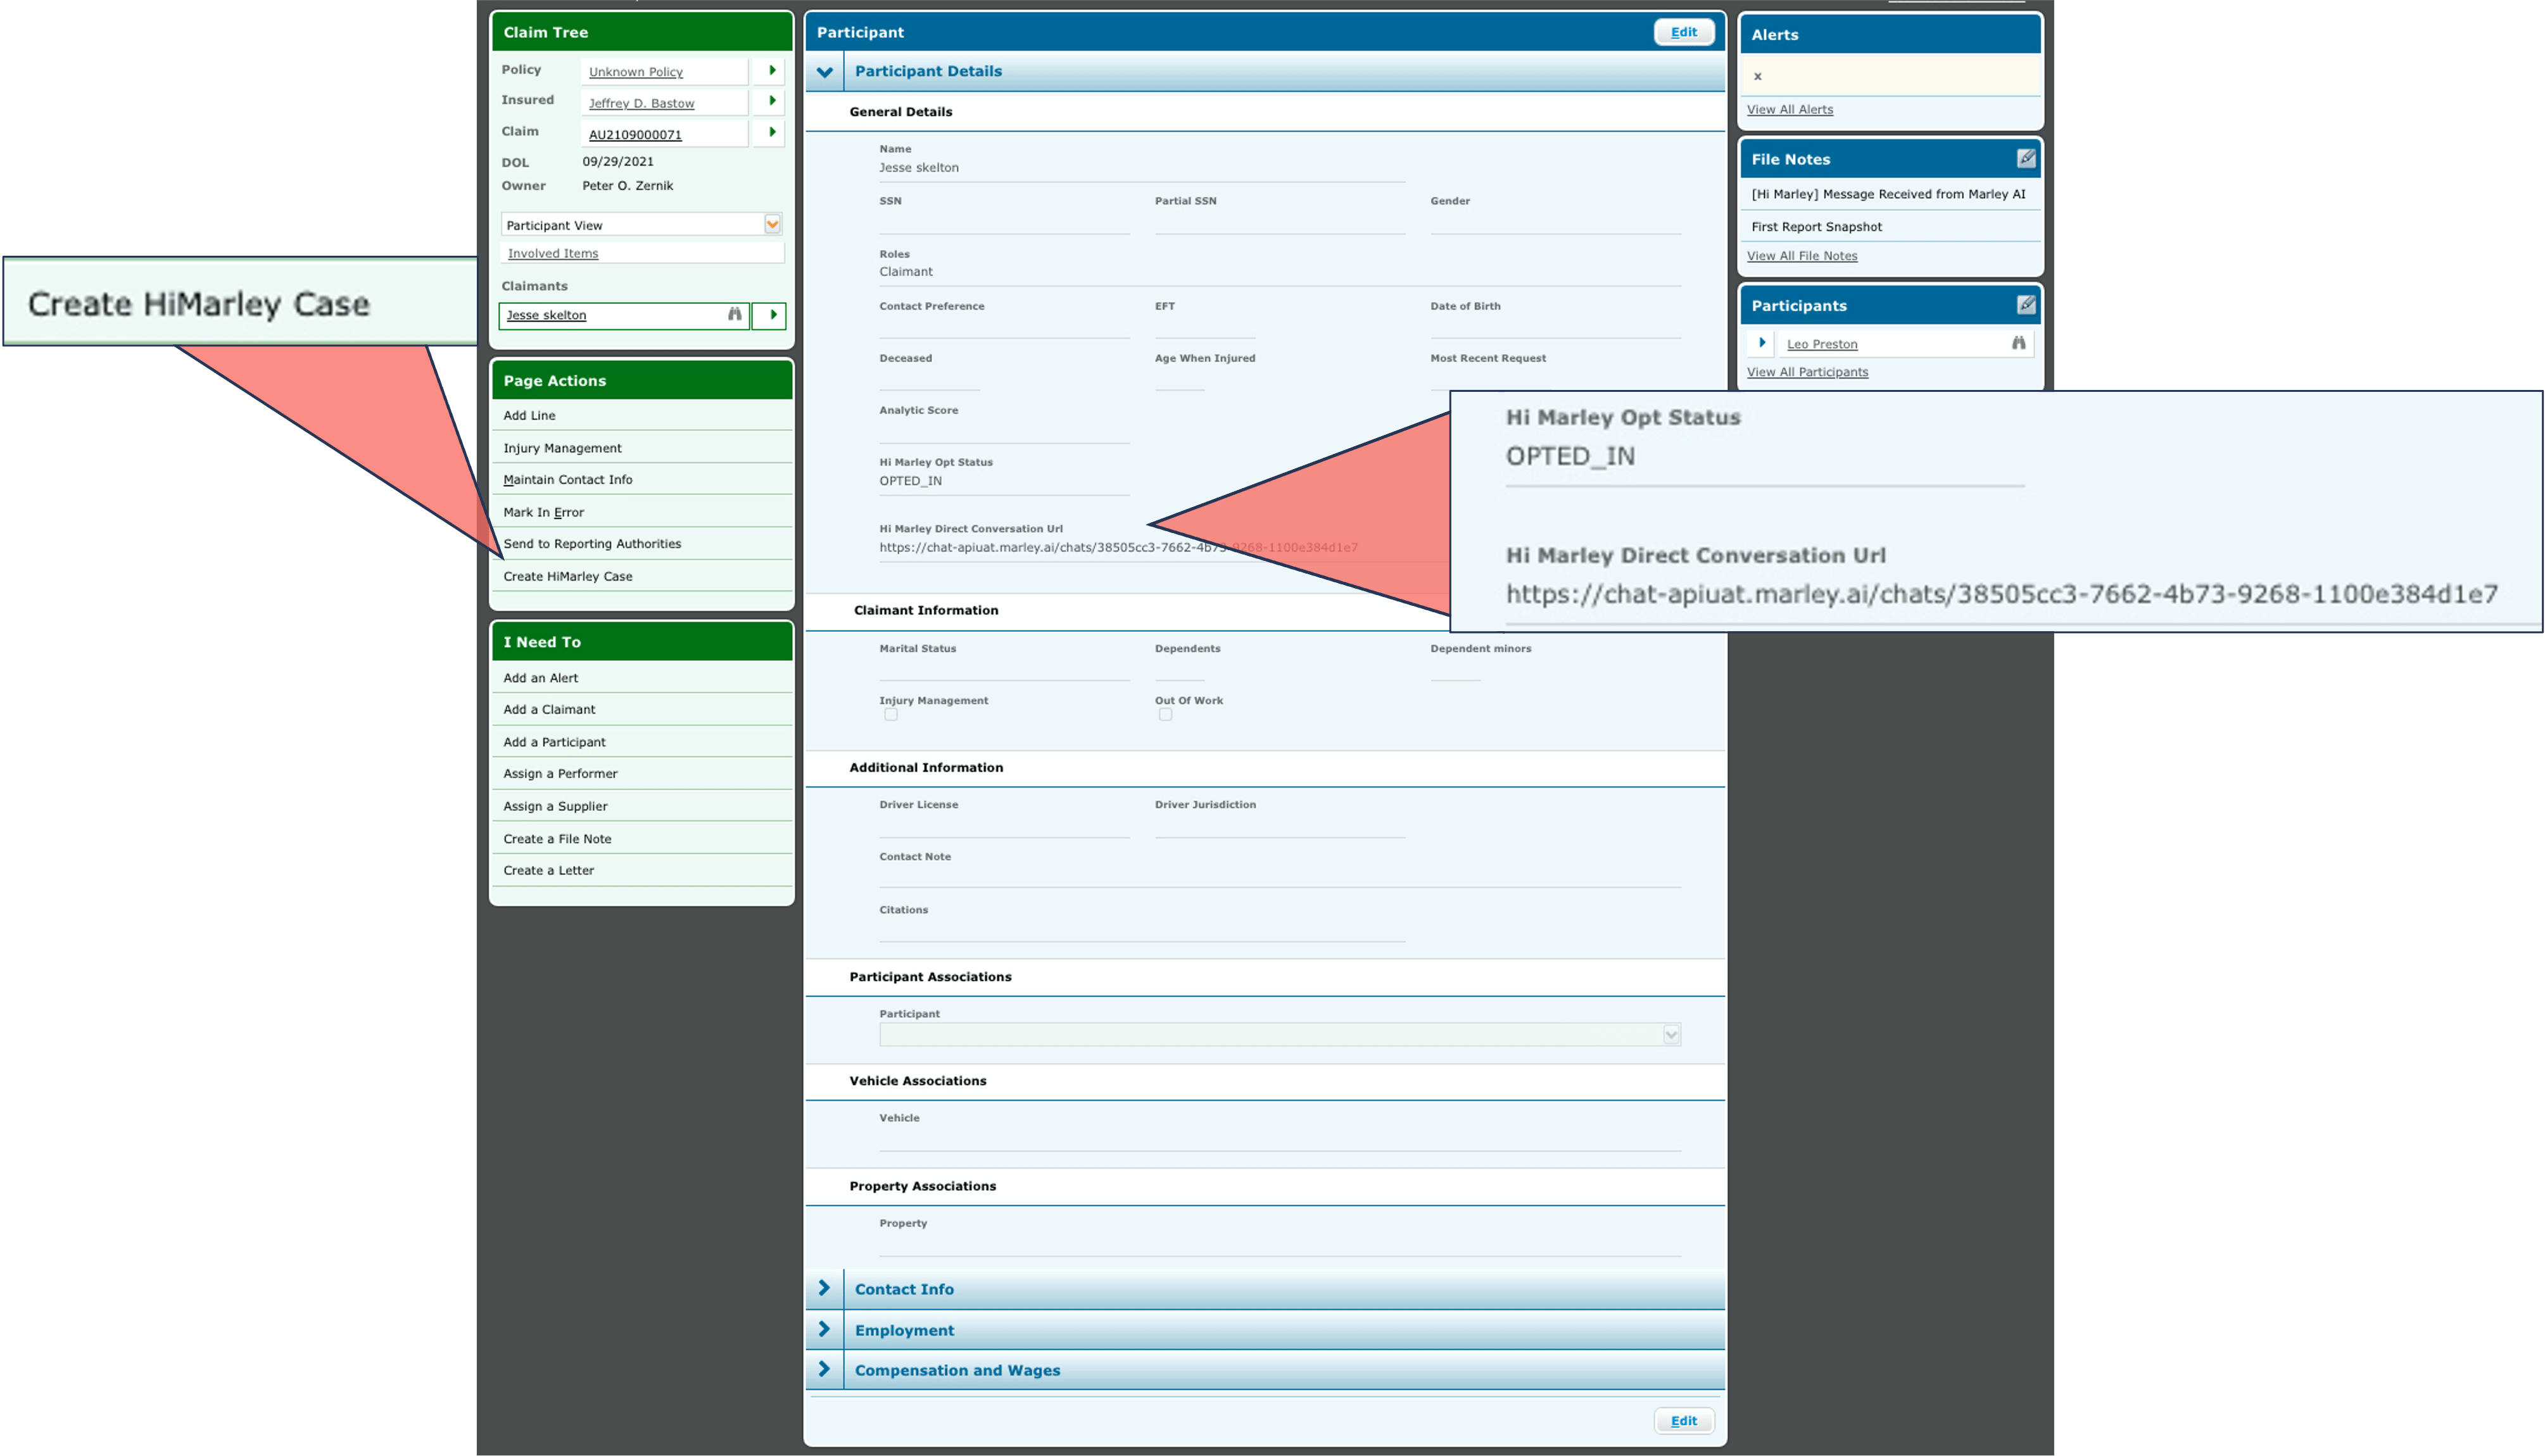The height and width of the screenshot is (1456, 2545).
Task: Click the green arrow beside Insured
Action: click(771, 101)
